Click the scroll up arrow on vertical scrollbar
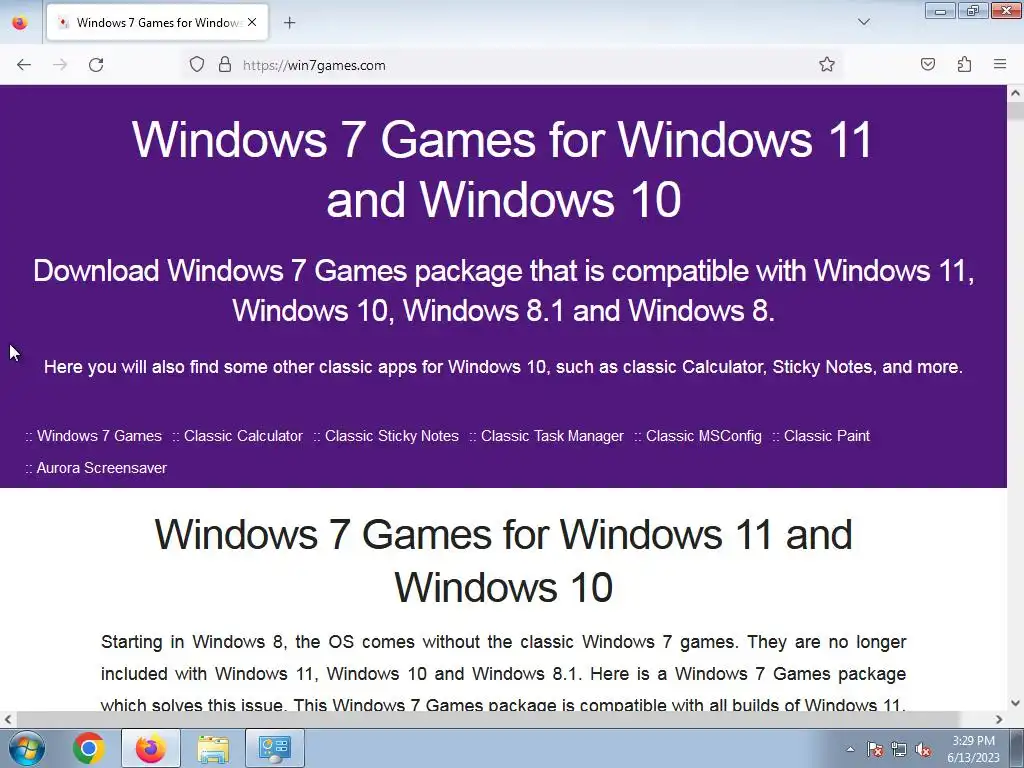Image resolution: width=1024 pixels, height=768 pixels. (1015, 93)
